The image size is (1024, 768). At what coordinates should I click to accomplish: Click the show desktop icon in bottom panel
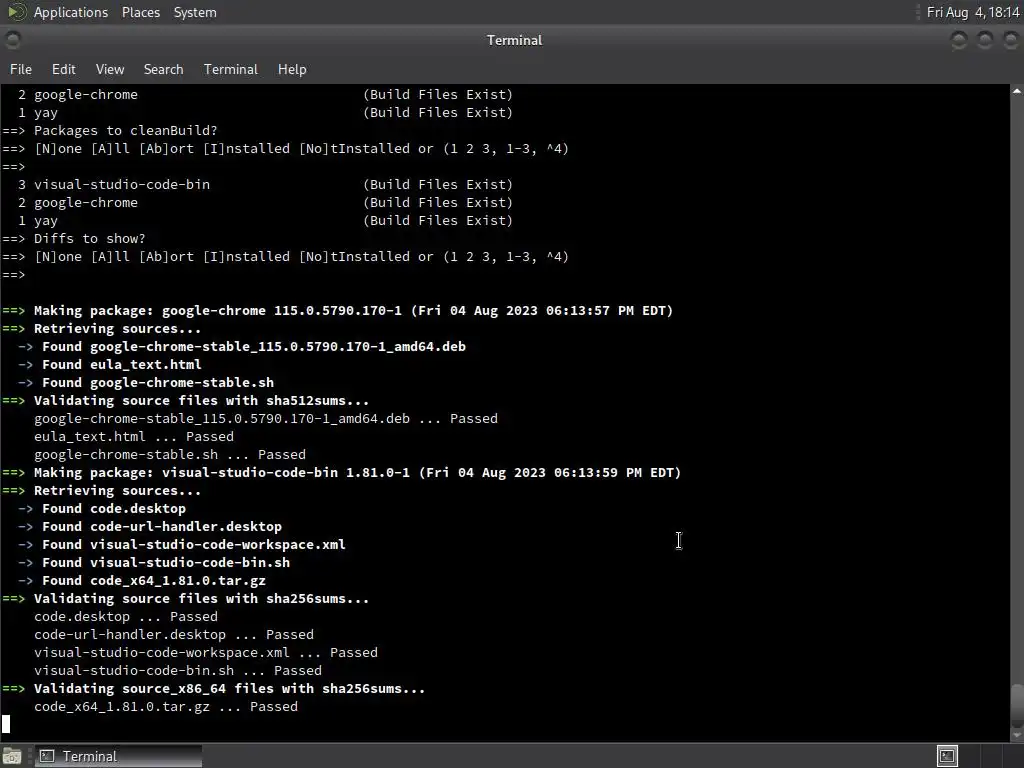[x=12, y=756]
